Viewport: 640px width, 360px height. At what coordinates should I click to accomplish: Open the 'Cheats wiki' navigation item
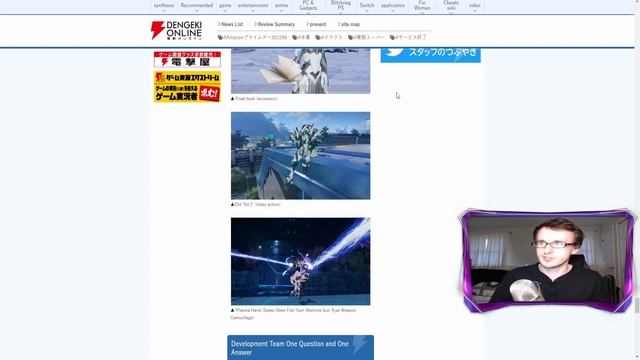[451, 6]
